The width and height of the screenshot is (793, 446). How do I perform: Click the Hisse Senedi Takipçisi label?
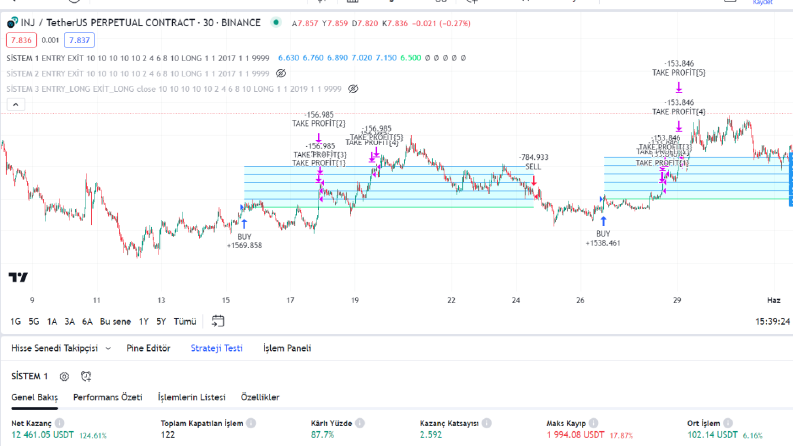[55, 348]
